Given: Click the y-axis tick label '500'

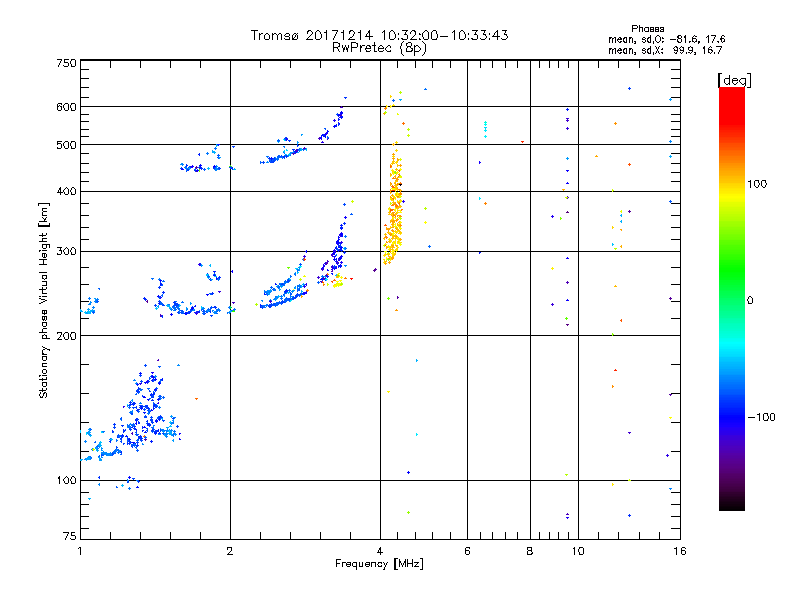Looking at the screenshot, I should (66, 145).
